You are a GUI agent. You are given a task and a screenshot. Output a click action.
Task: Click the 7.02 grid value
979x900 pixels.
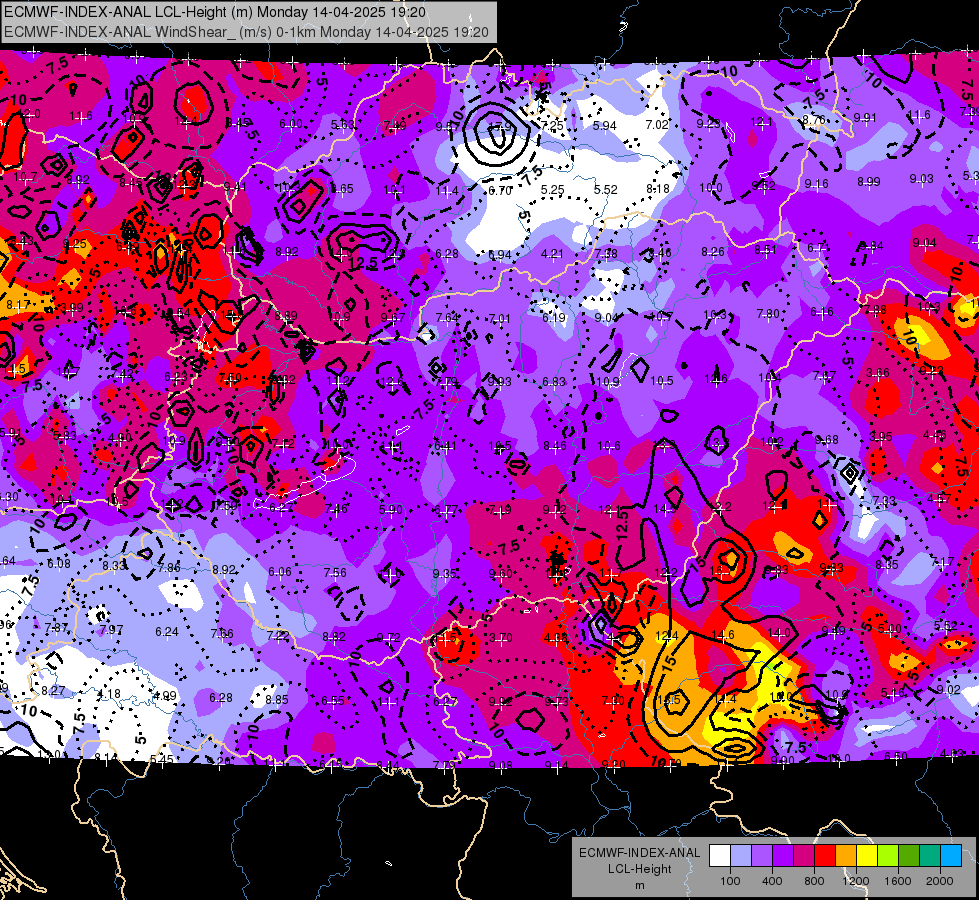(x=657, y=125)
